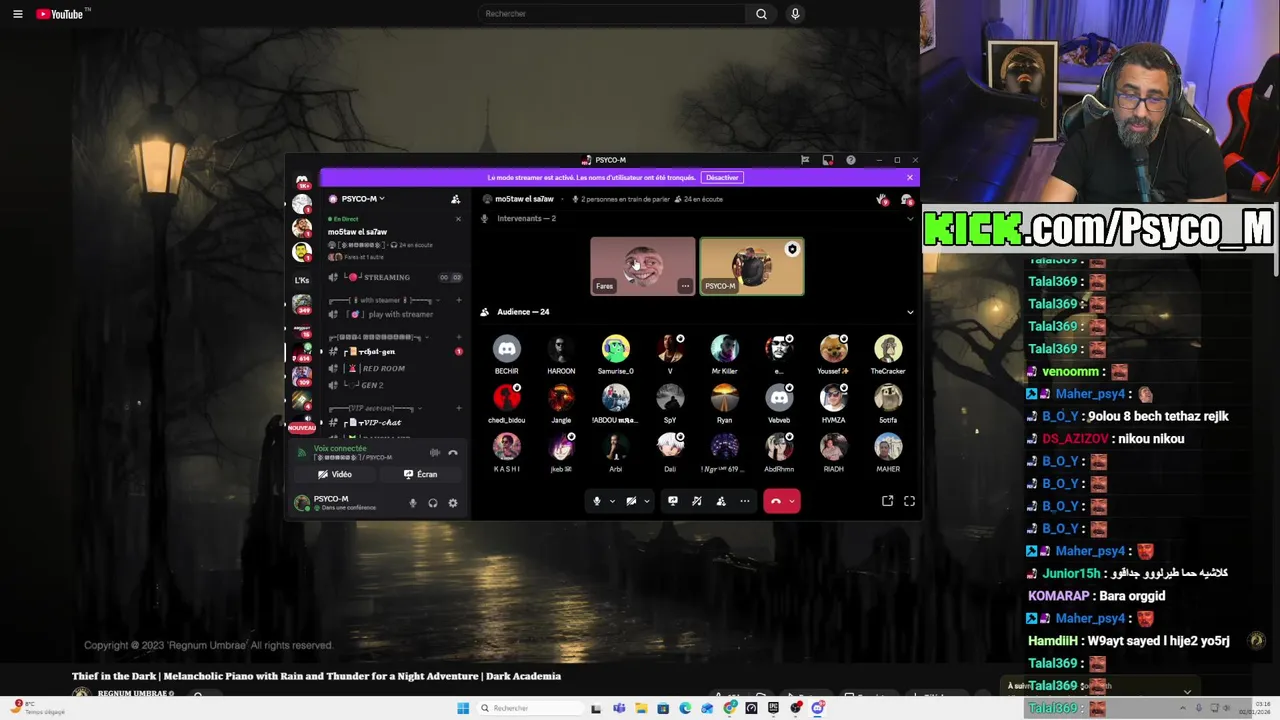Image resolution: width=1280 pixels, height=720 pixels.
Task: Open the YouTube hamburger menu
Action: coord(17,14)
